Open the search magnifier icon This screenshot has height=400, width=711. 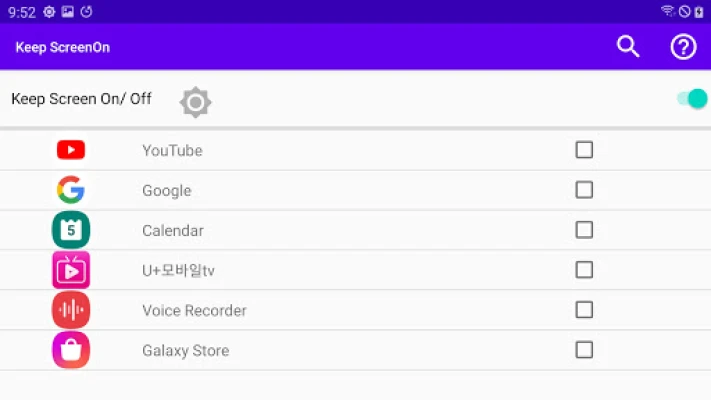pos(628,46)
